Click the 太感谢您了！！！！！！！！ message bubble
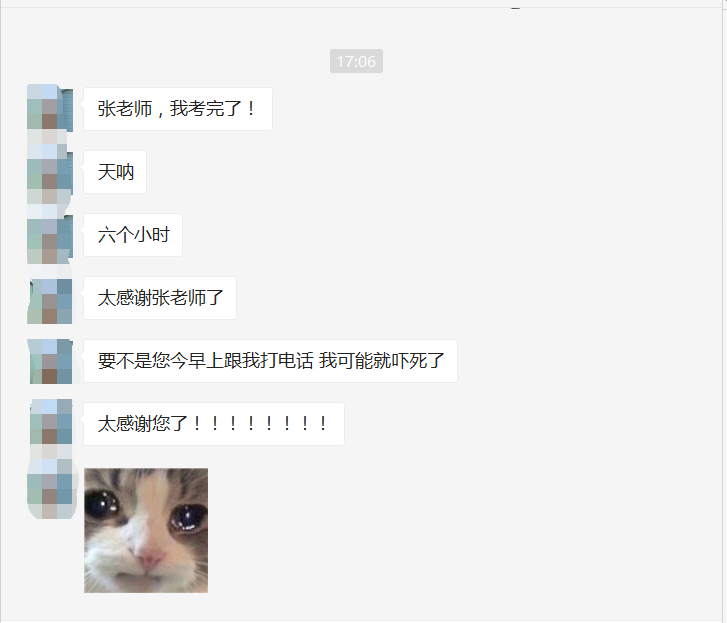The height and width of the screenshot is (623, 727). click(x=214, y=424)
